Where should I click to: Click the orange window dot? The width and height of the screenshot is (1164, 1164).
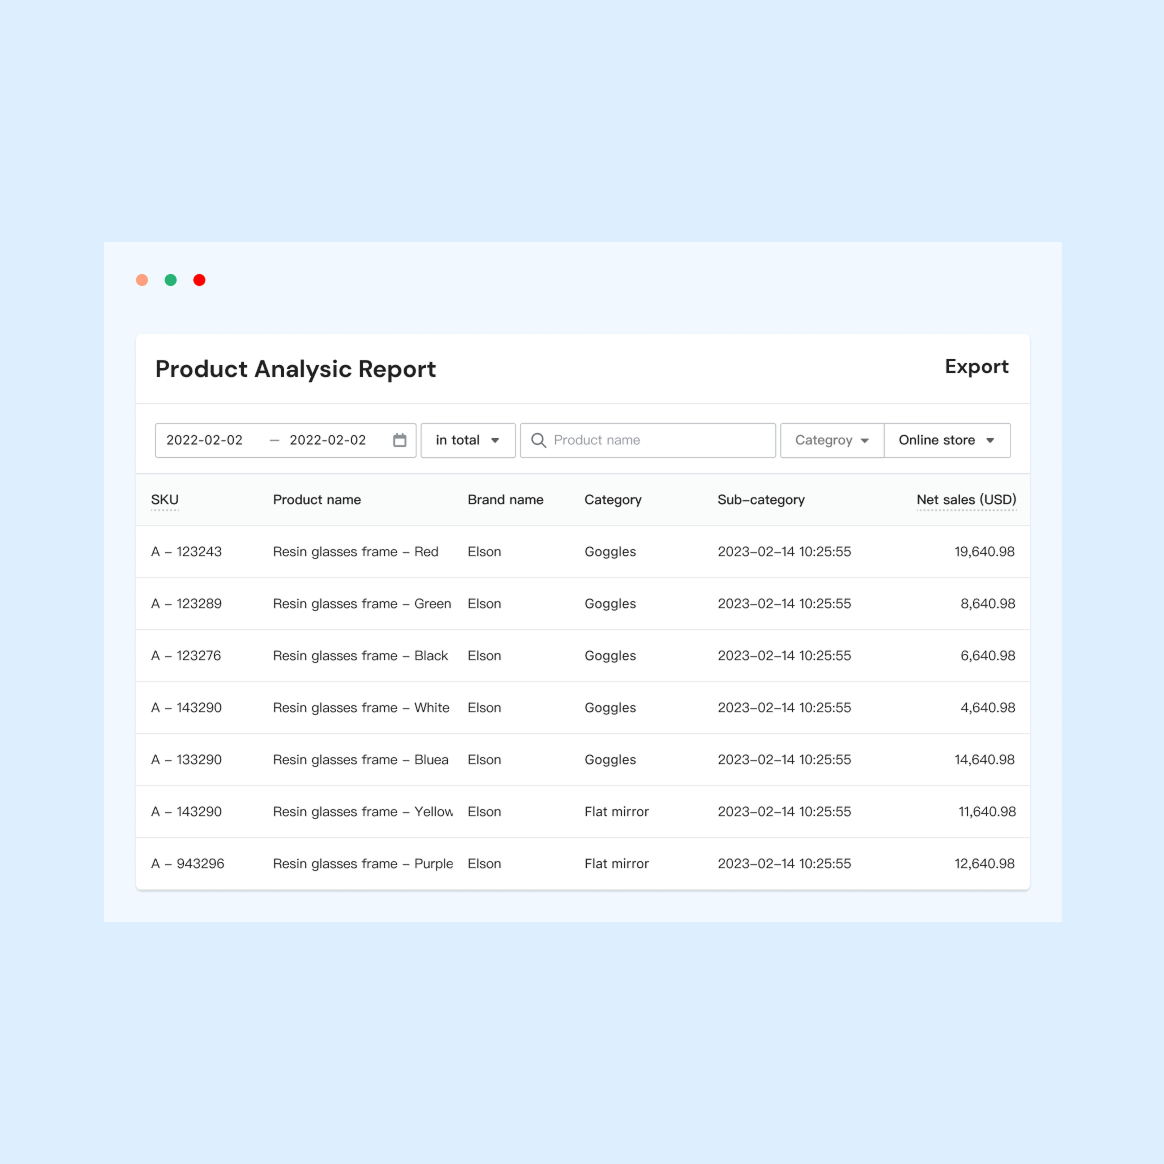pyautogui.click(x=142, y=280)
